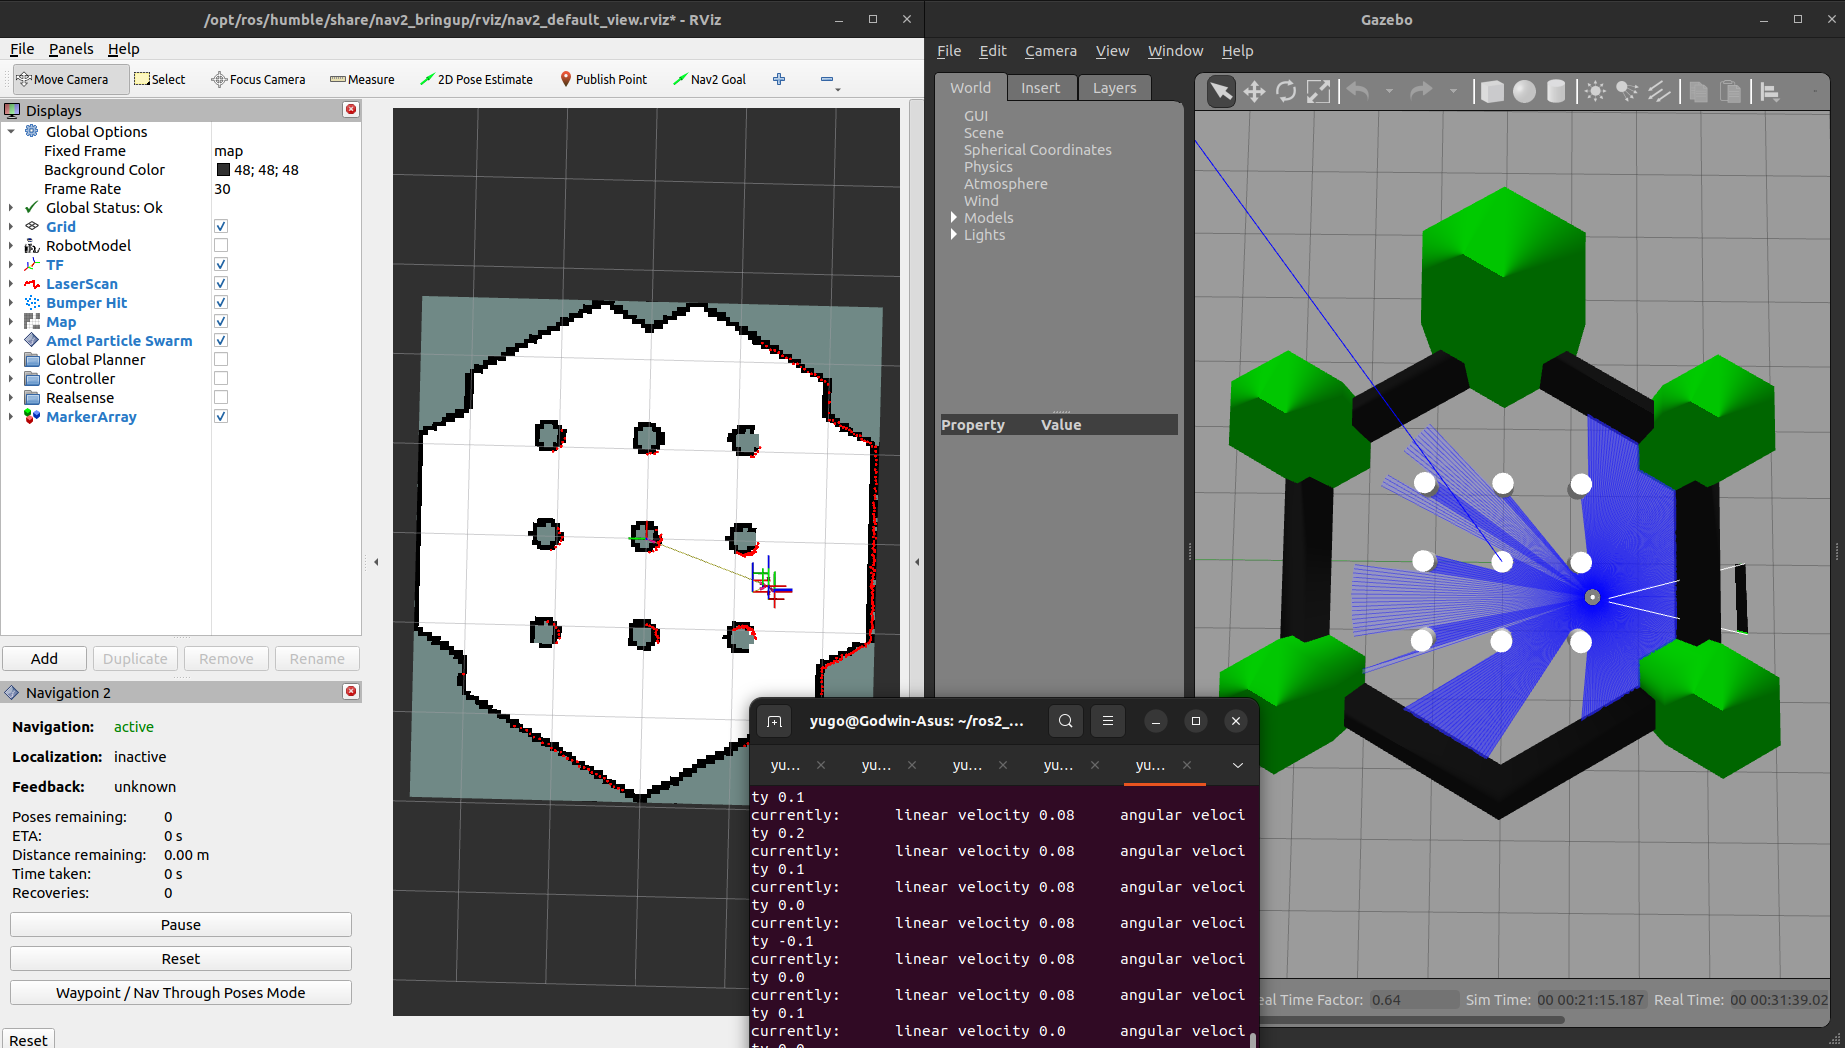Insert a cylinder shape in Gazebo
Image resolution: width=1845 pixels, height=1048 pixels.
[1556, 92]
